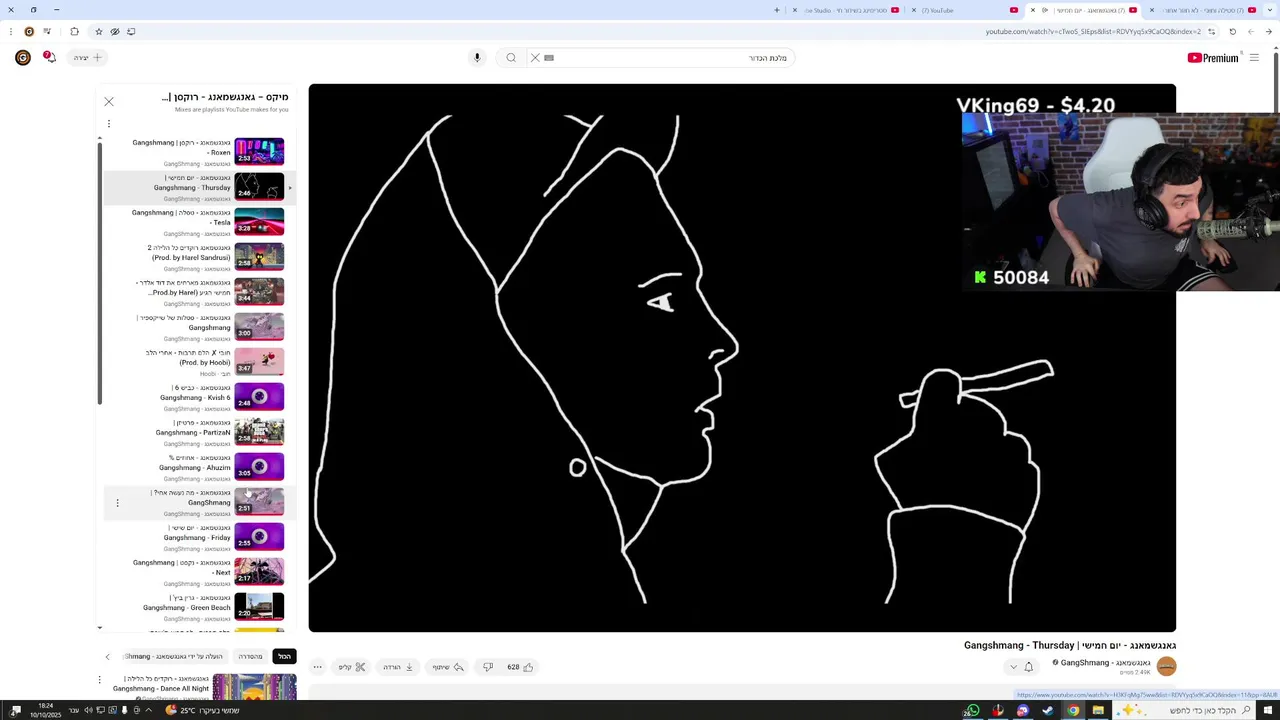This screenshot has height=720, width=1280.
Task: Show more filter chips arrow
Action: pyautogui.click(x=108, y=656)
